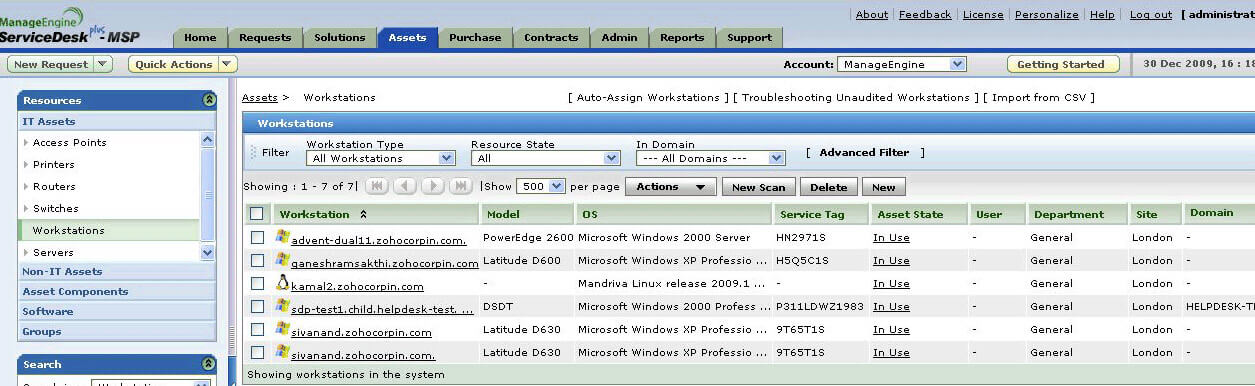Viewport: 1255px width, 386px height.
Task: Click the Linux penguin icon beside kamal2.zohocorpin.com
Action: tap(282, 283)
